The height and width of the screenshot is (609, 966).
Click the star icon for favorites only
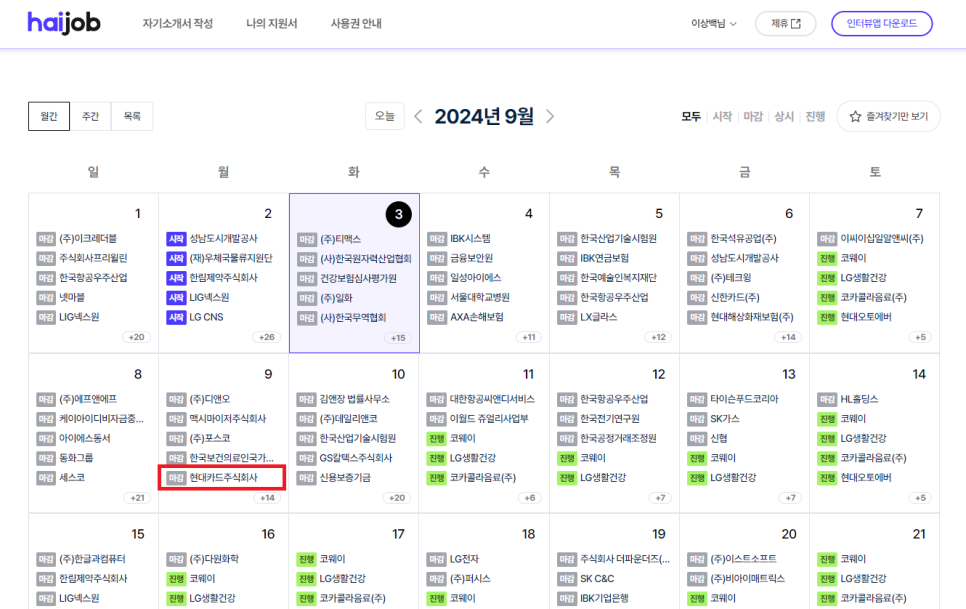(855, 116)
